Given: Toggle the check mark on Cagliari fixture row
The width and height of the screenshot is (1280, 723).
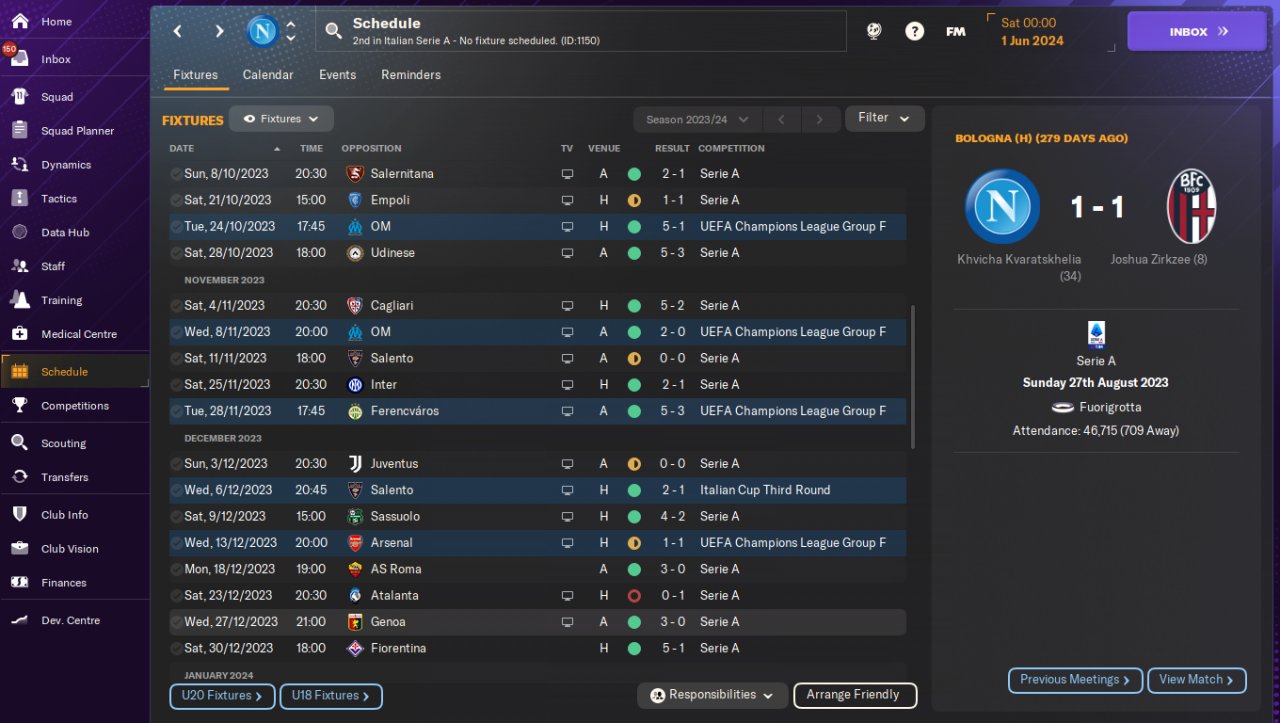Looking at the screenshot, I should [x=176, y=306].
